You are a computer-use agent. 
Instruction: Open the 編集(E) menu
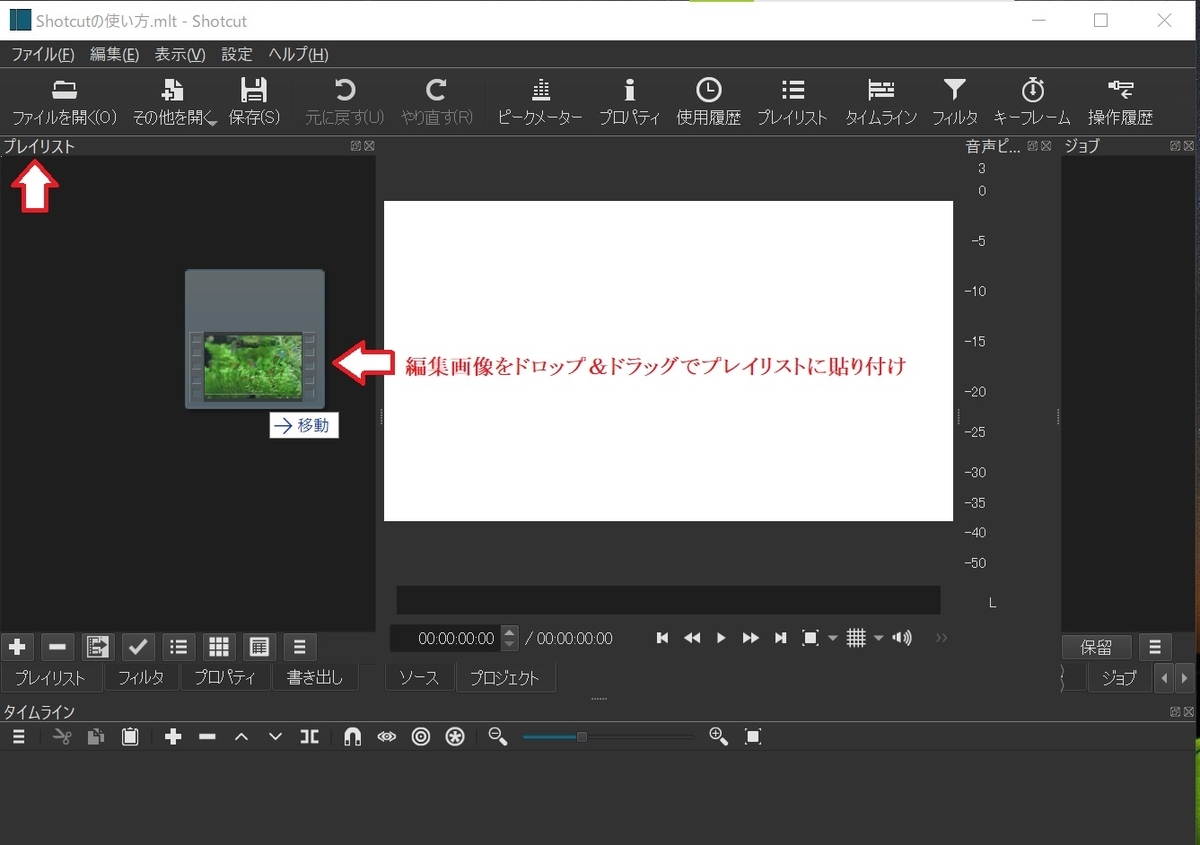coord(114,54)
